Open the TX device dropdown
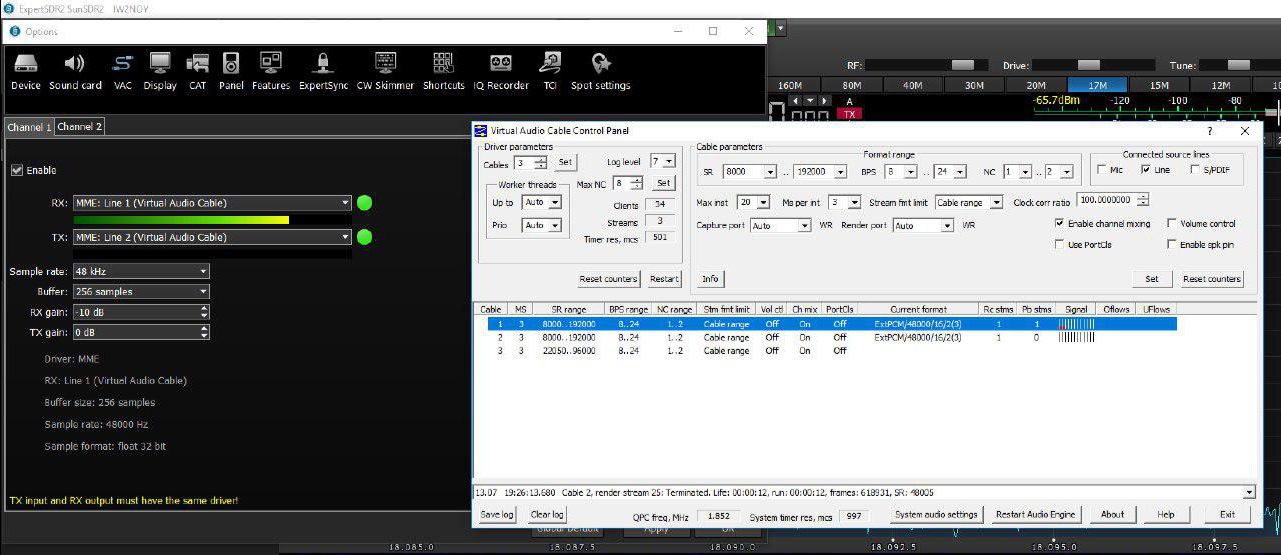 tap(212, 237)
